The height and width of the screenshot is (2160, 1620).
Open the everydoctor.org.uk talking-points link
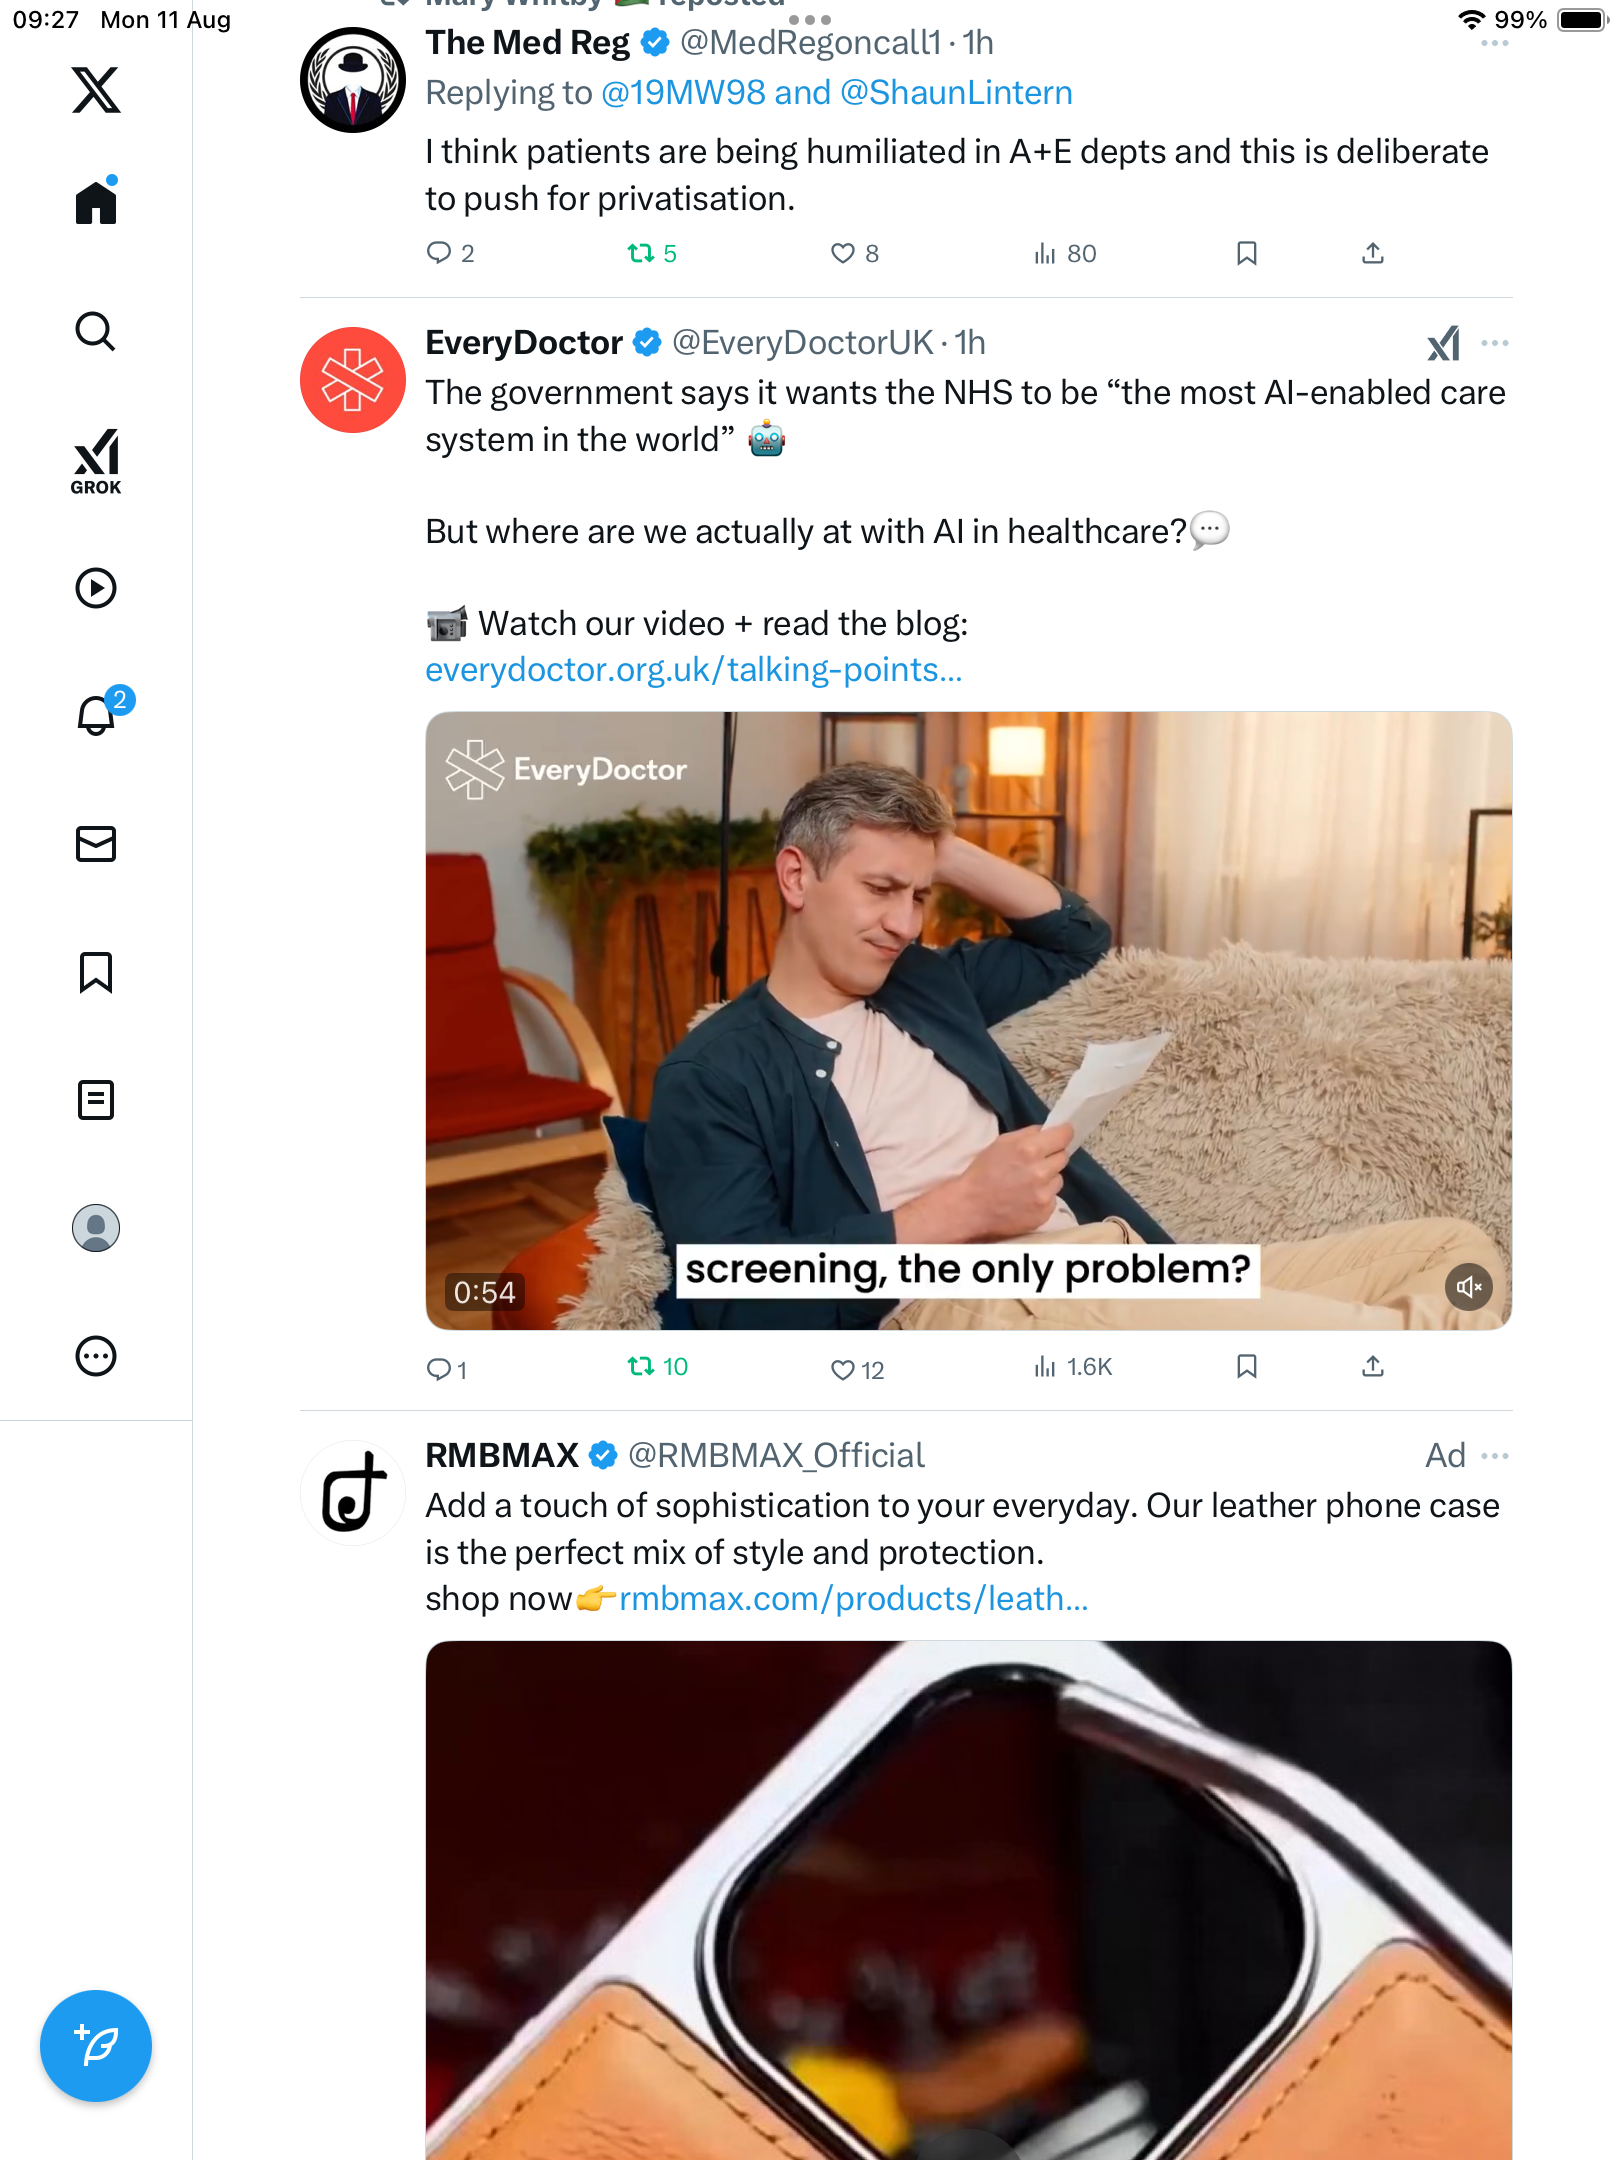(x=693, y=670)
